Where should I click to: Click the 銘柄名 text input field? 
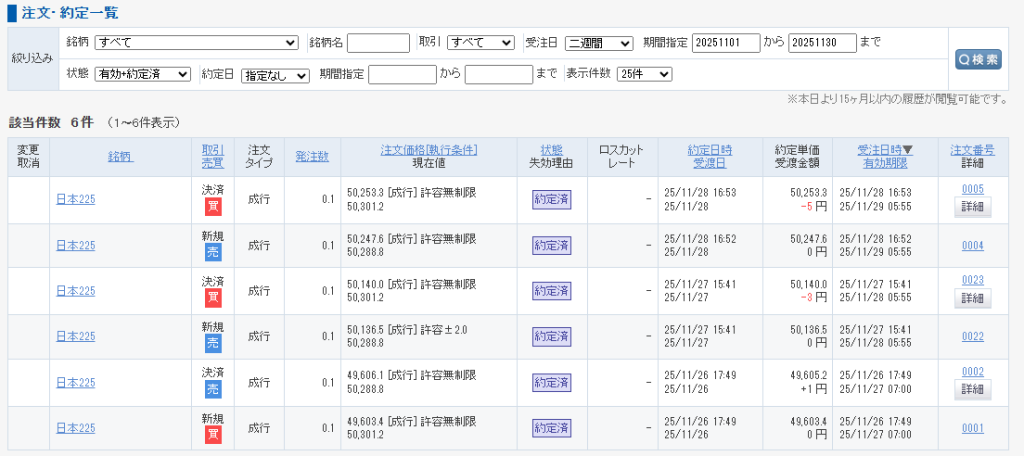(378, 43)
